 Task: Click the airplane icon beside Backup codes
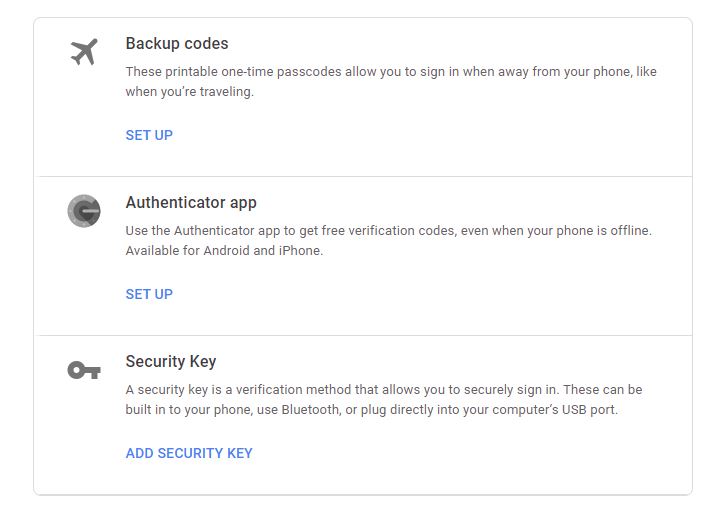tap(84, 51)
